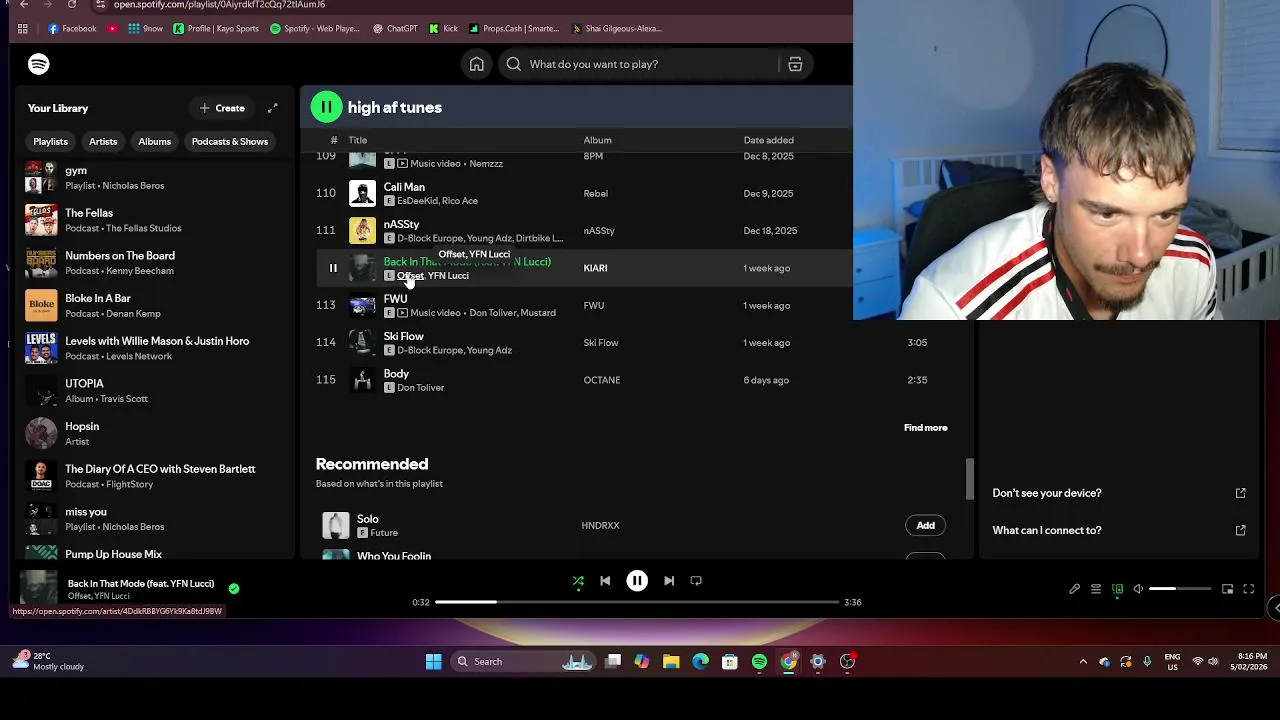Open Don't see your device link

click(x=1118, y=493)
